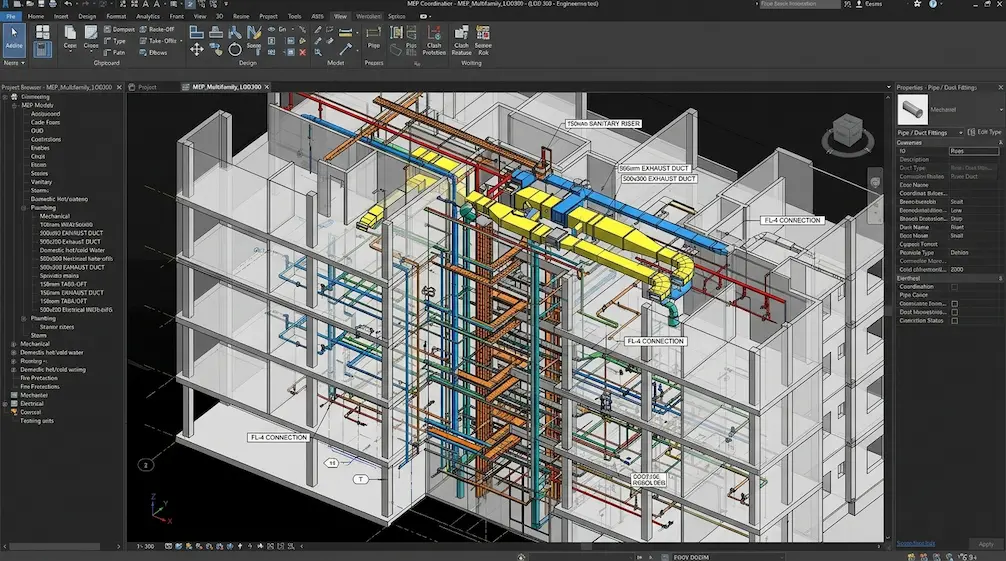
Task: Click the calculator-style panel icon under the grid icon
Action: [42, 49]
